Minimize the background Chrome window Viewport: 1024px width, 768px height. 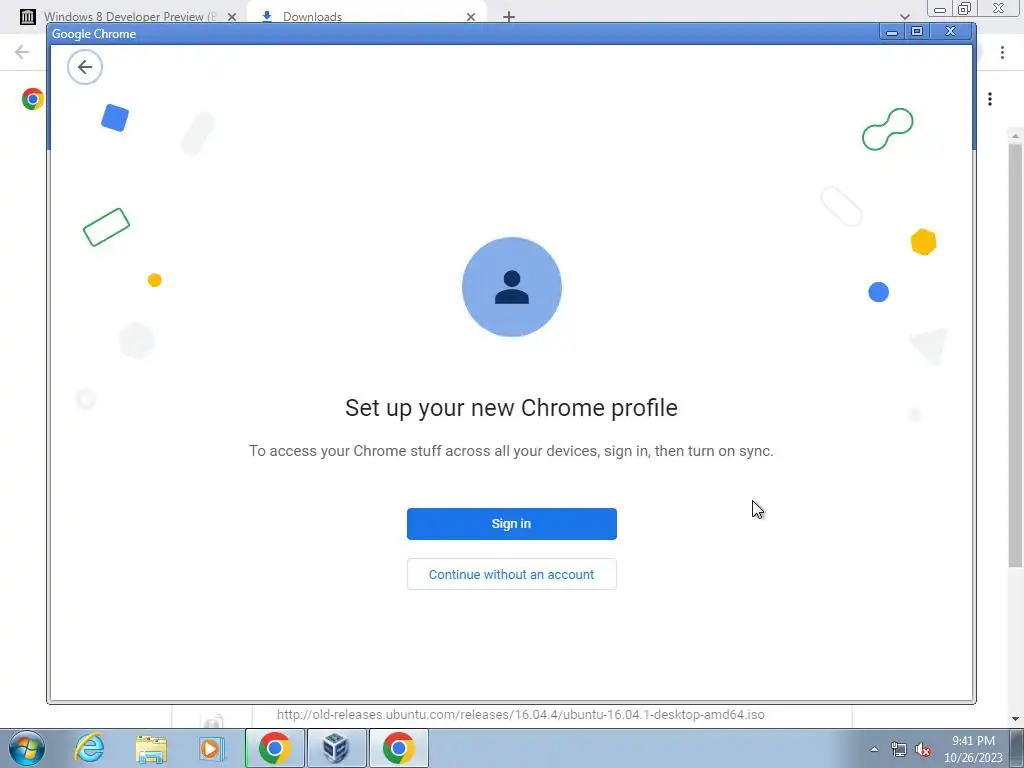[x=940, y=8]
